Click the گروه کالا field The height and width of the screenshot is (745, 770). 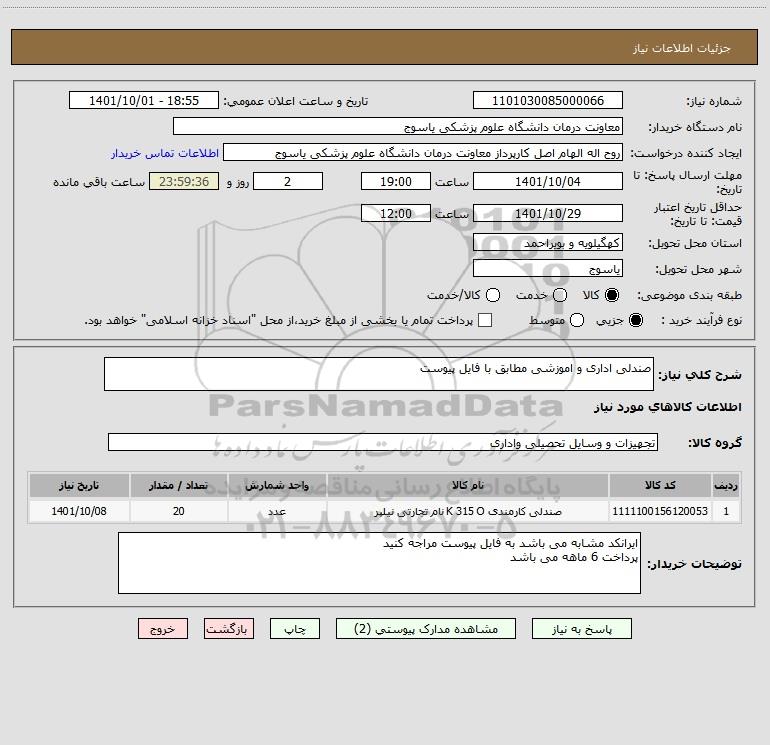tap(383, 442)
